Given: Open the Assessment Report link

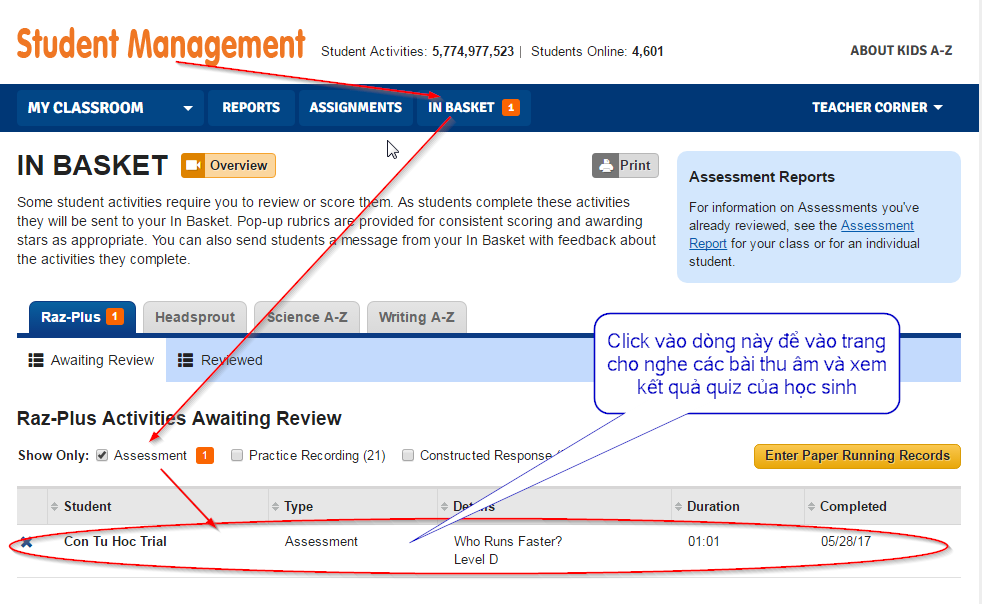Looking at the screenshot, I should [801, 234].
